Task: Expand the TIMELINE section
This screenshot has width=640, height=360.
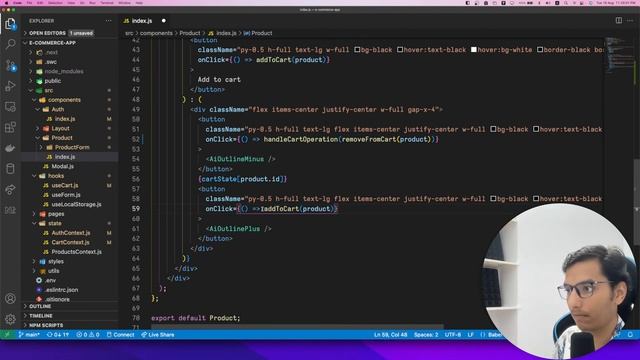Action: [x=41, y=316]
